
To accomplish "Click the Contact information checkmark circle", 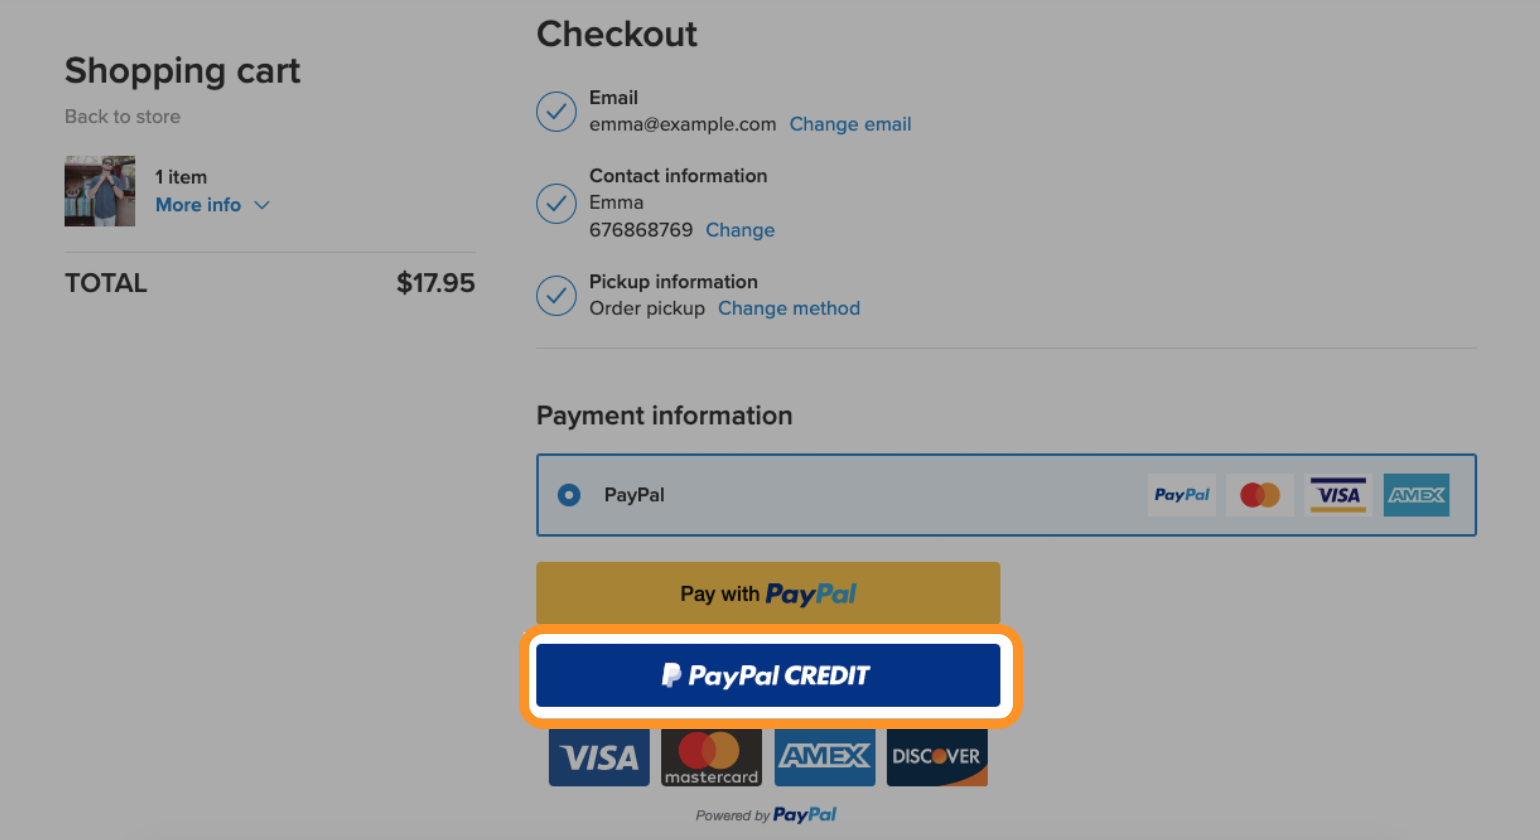I will [x=556, y=203].
